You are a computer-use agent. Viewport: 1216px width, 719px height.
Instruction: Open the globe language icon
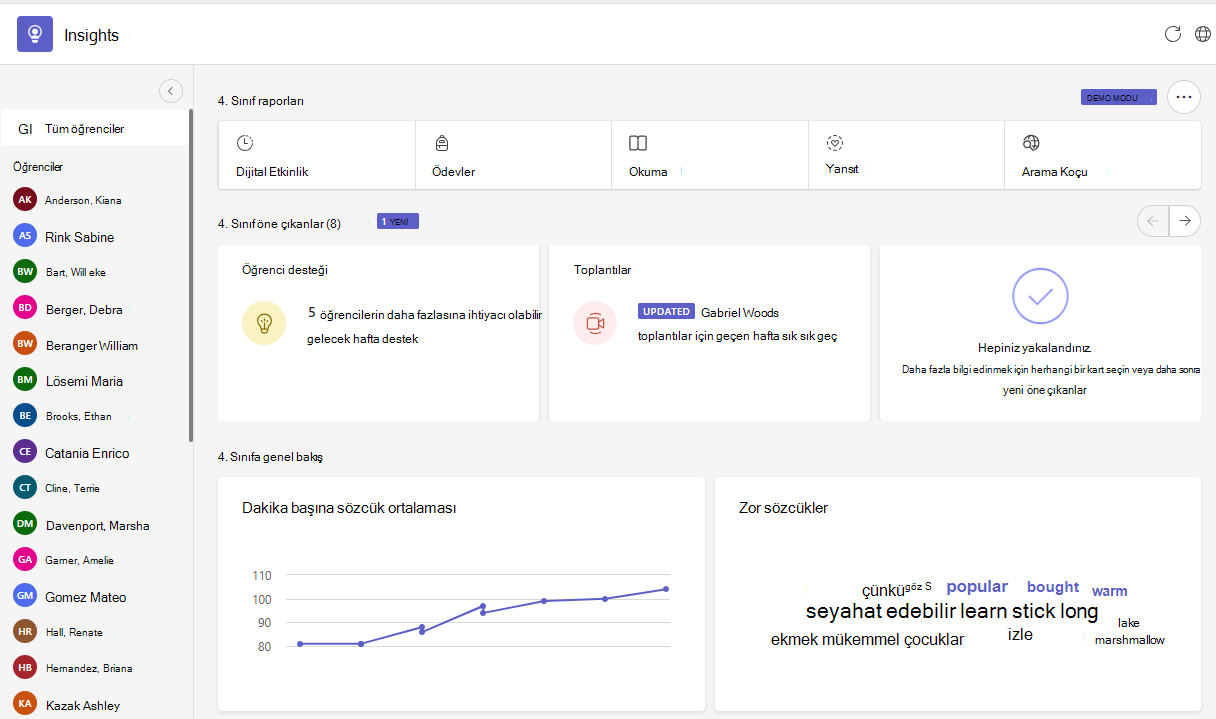1203,34
